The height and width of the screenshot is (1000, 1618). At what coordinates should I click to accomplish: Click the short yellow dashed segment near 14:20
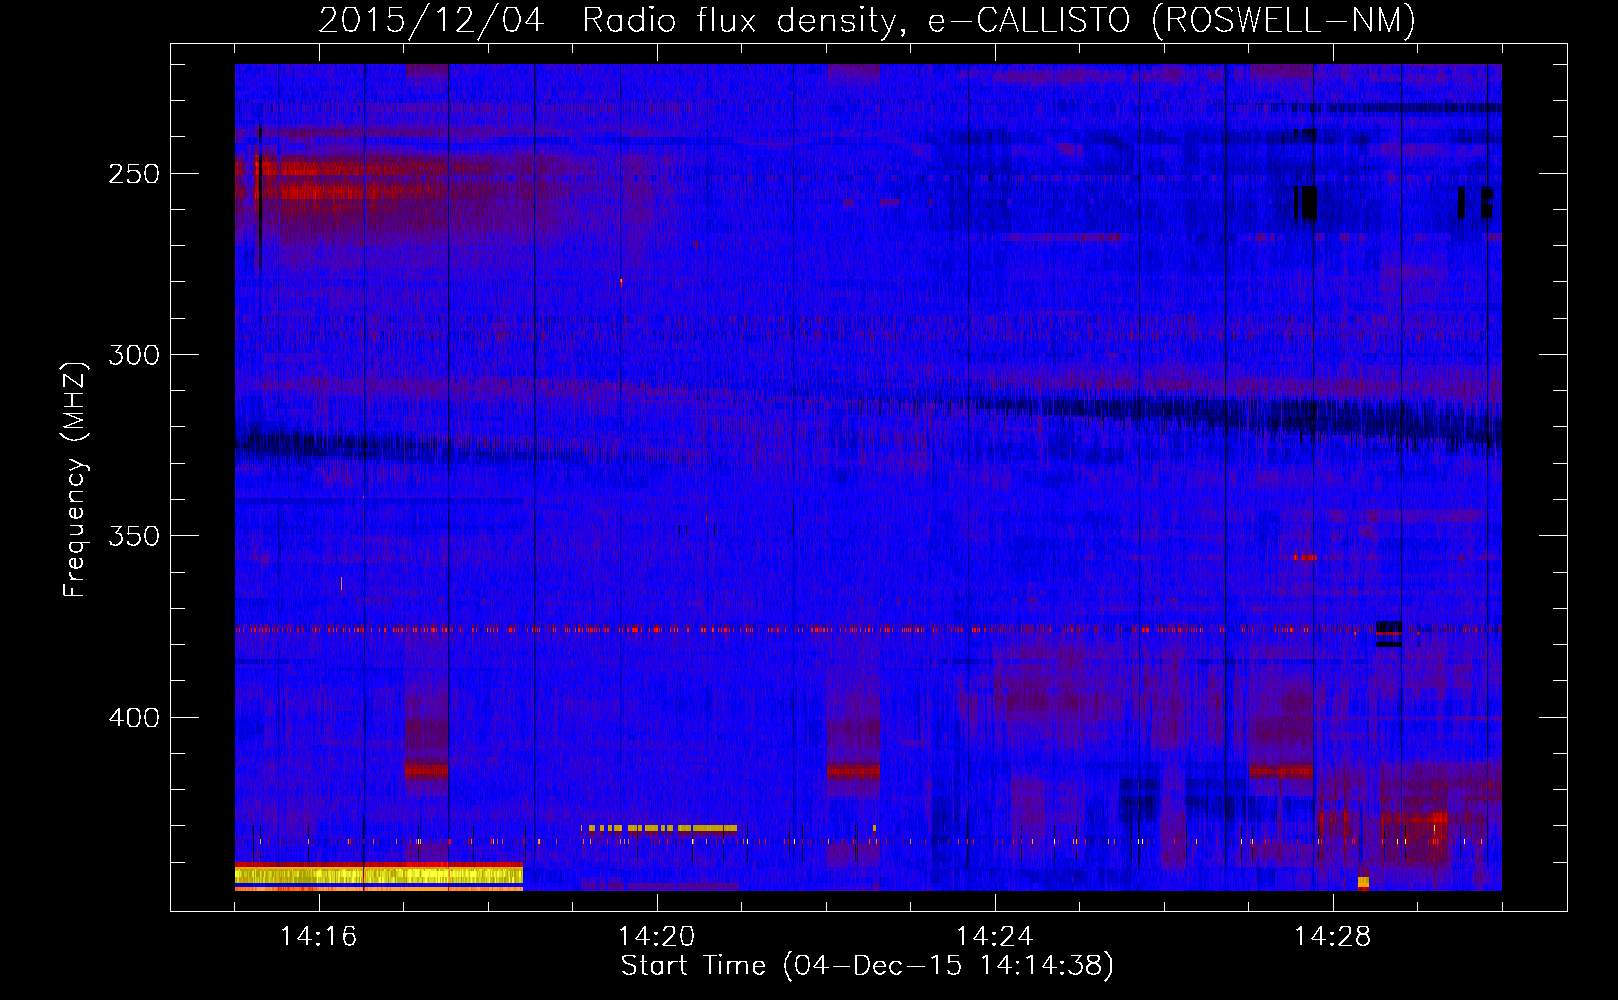click(662, 828)
